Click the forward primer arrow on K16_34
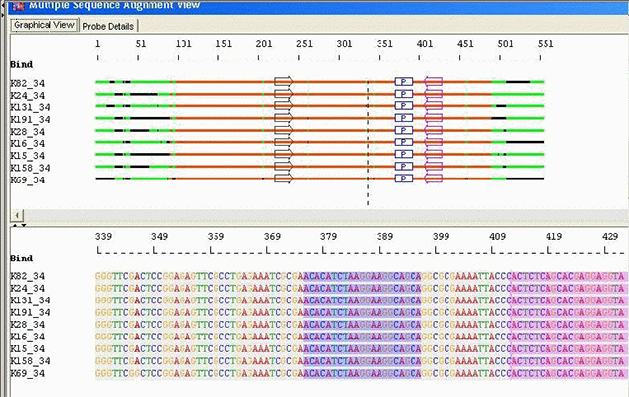Viewport: 629px width, 397px height. pyautogui.click(x=284, y=142)
